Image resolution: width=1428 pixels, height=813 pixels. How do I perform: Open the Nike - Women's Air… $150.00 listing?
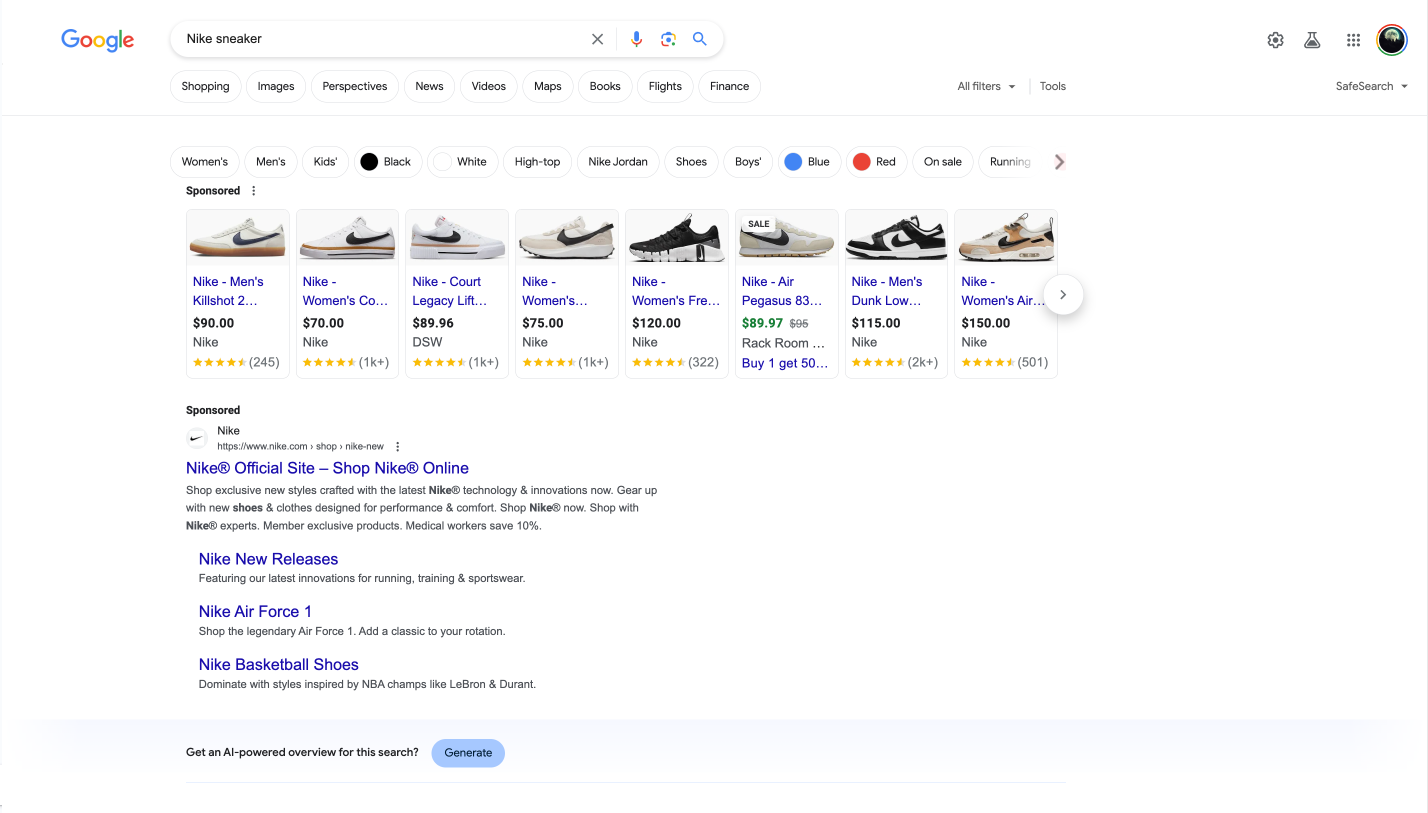tap(1006, 294)
